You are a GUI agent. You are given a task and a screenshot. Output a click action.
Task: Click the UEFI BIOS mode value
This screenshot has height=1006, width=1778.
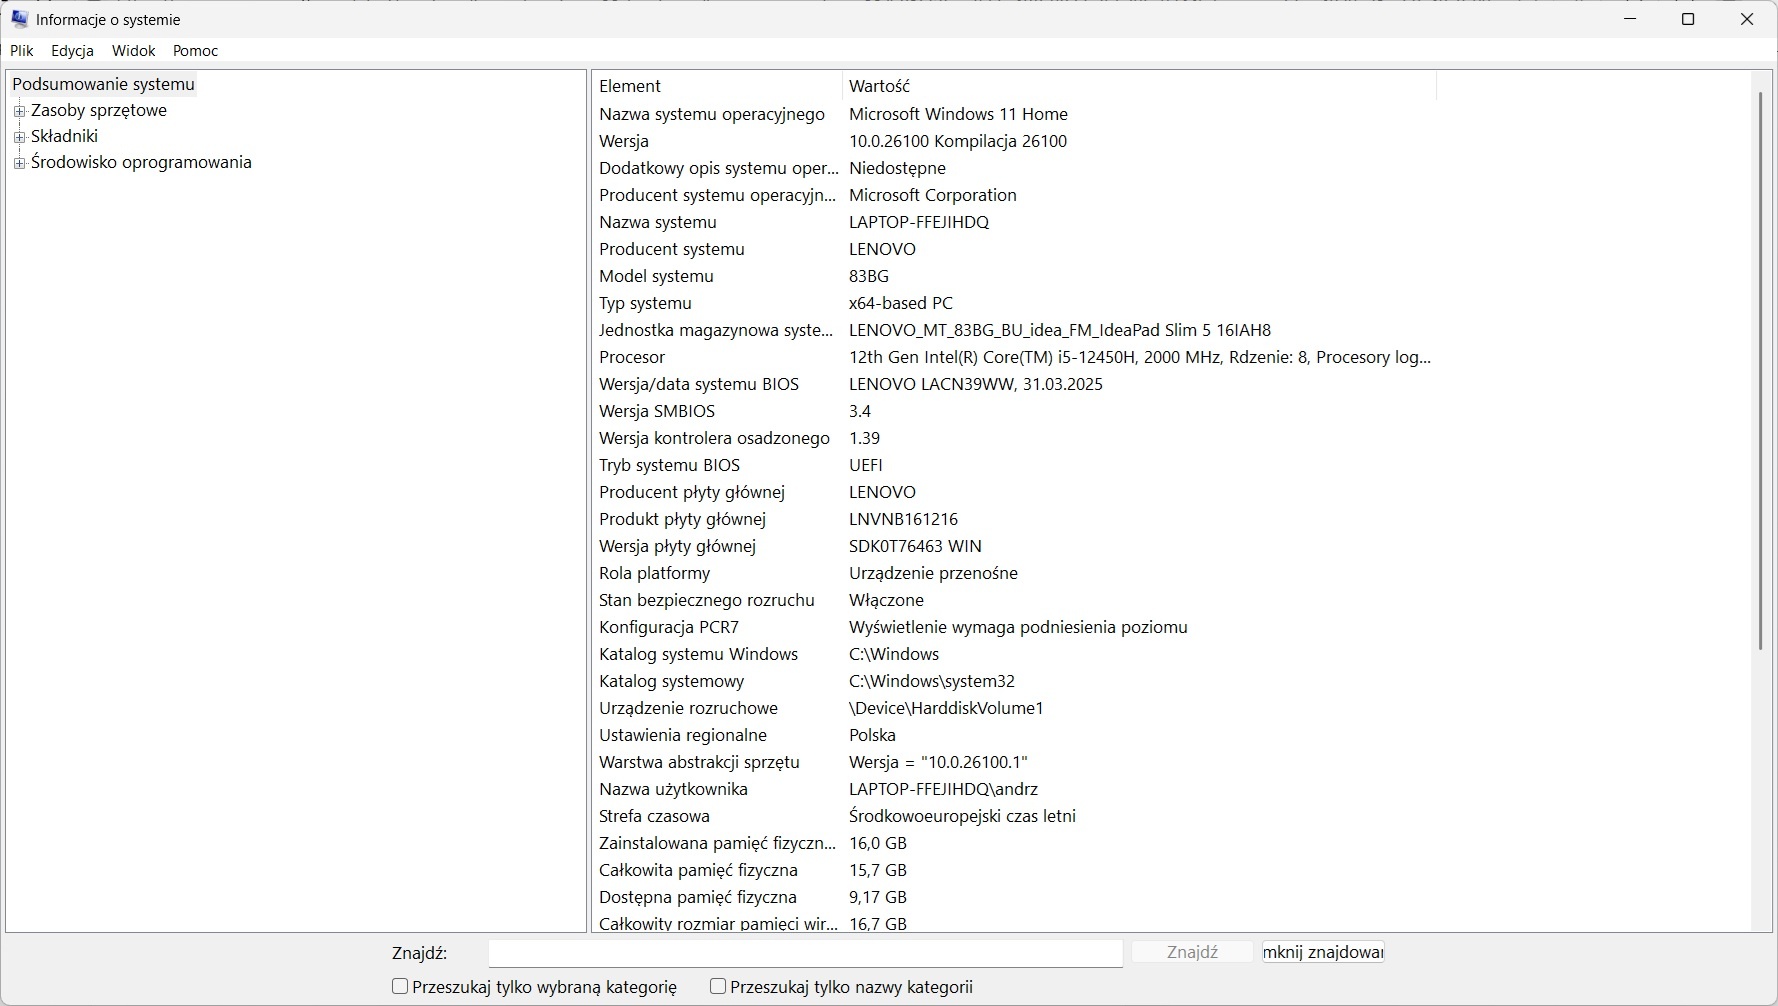tap(866, 465)
